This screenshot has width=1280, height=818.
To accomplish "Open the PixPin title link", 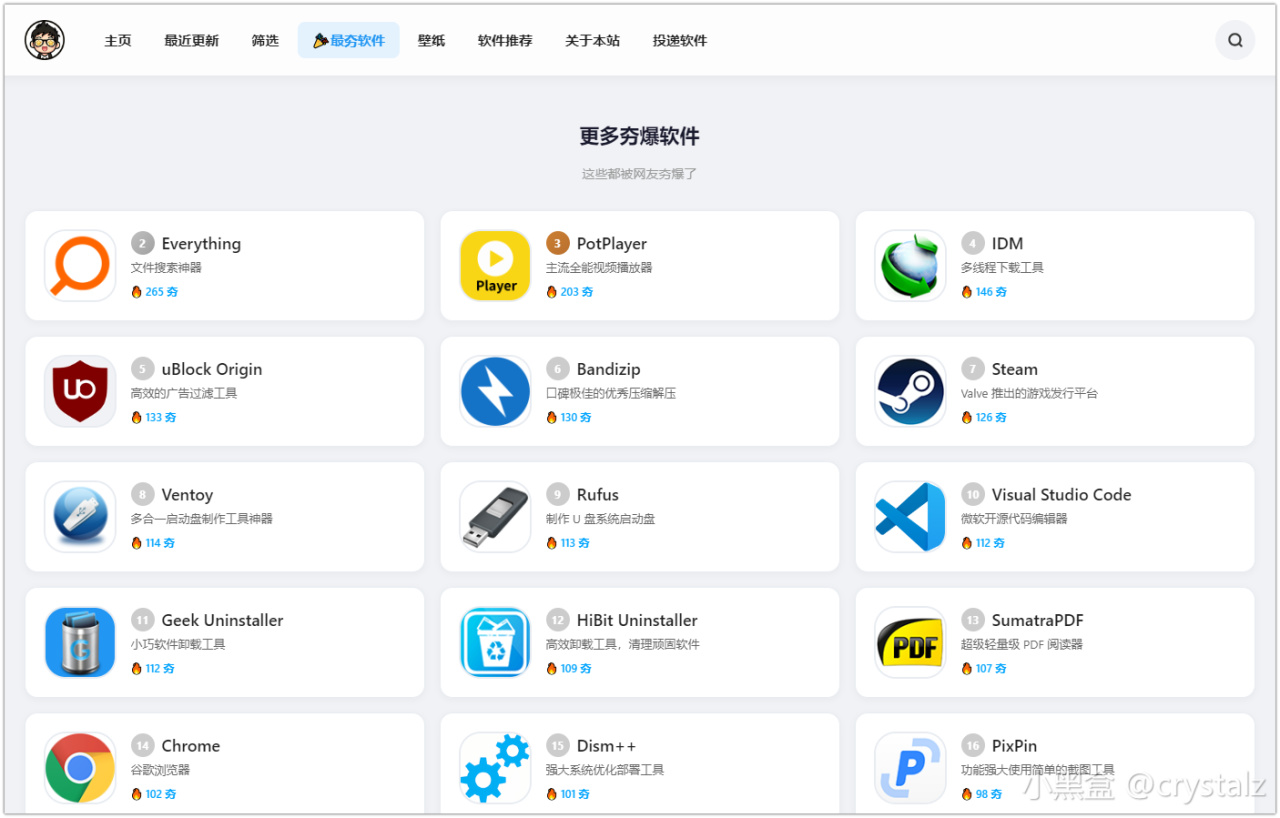I will pyautogui.click(x=1014, y=745).
